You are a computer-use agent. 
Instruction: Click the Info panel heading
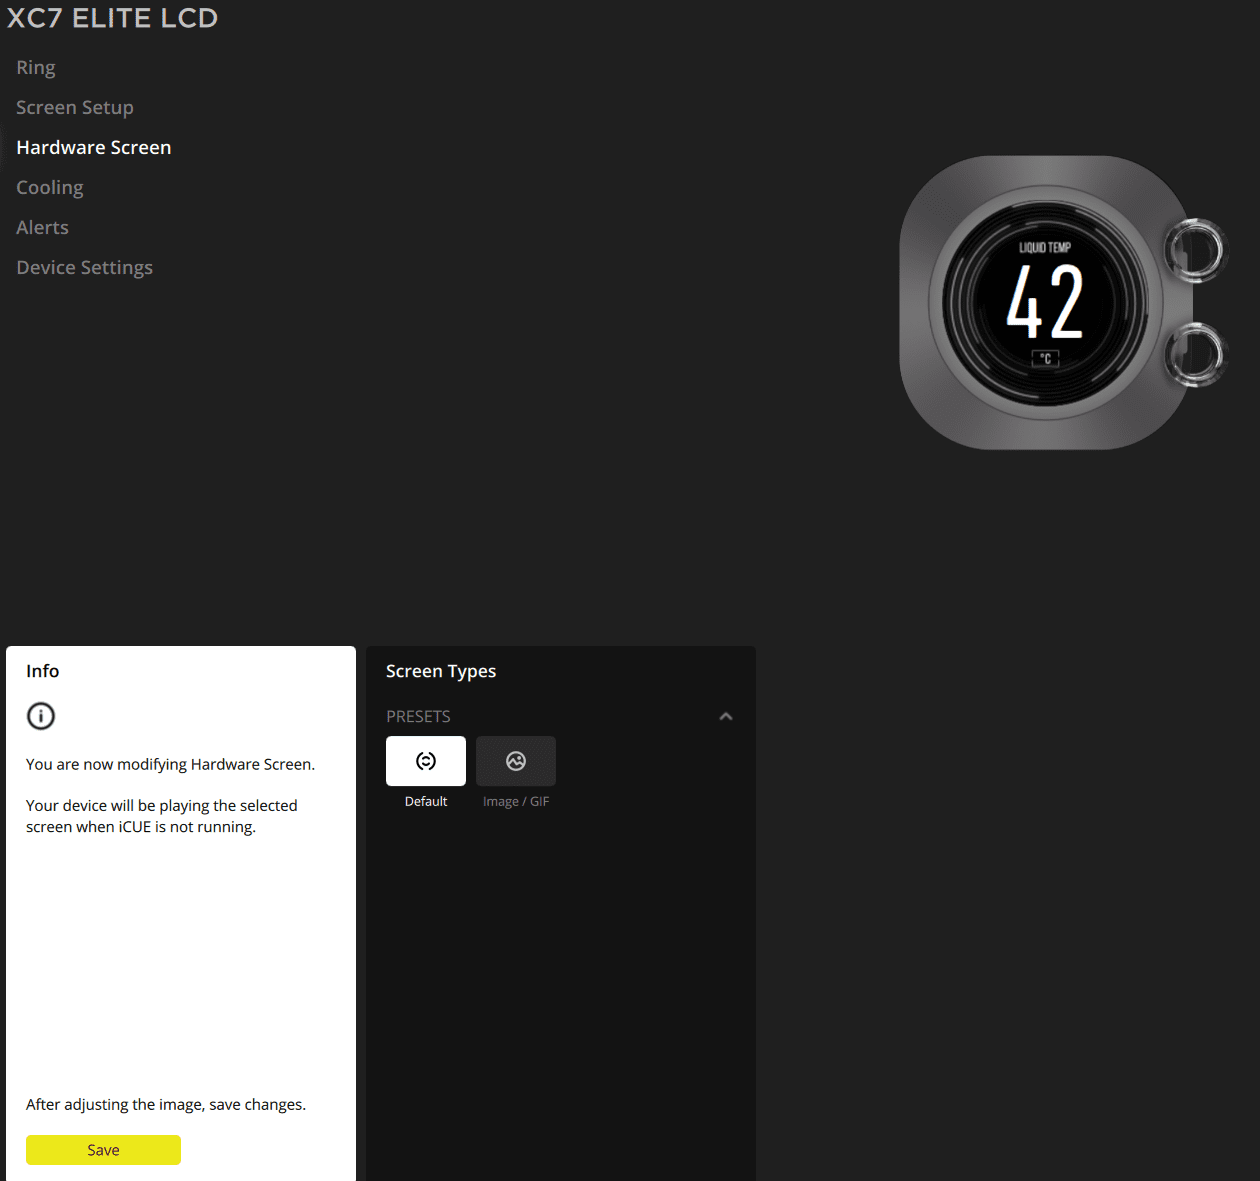coord(43,671)
